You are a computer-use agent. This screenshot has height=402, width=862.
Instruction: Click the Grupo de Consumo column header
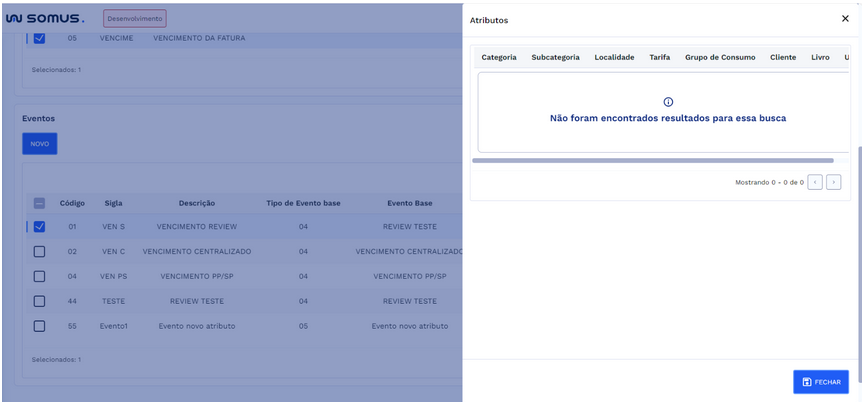coord(720,57)
